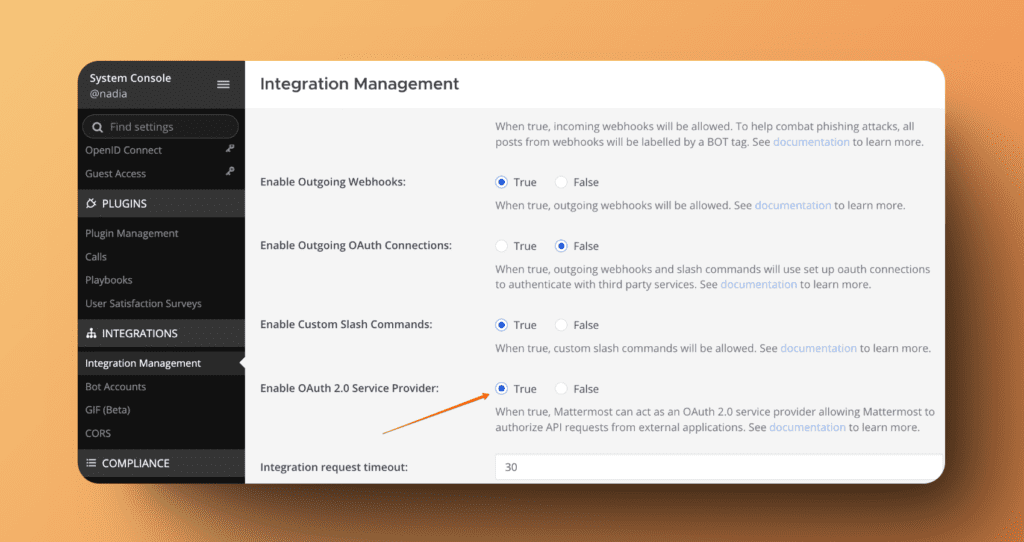Open documentation link for custom slash commands
1024x542 pixels.
818,348
